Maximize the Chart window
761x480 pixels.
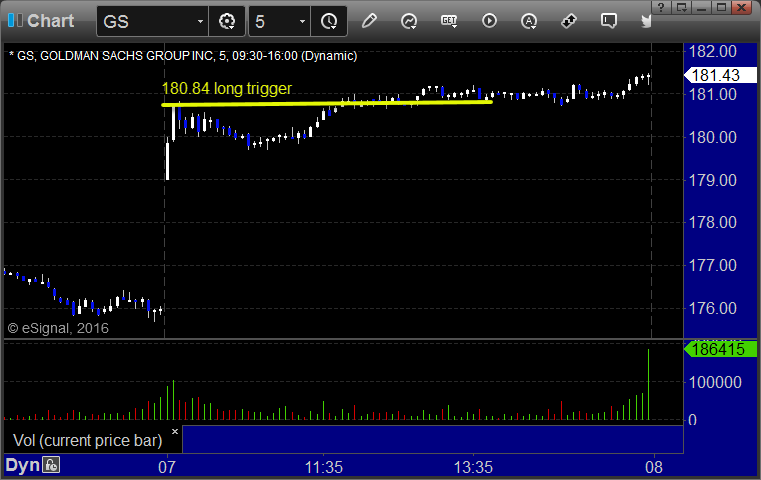coord(722,7)
